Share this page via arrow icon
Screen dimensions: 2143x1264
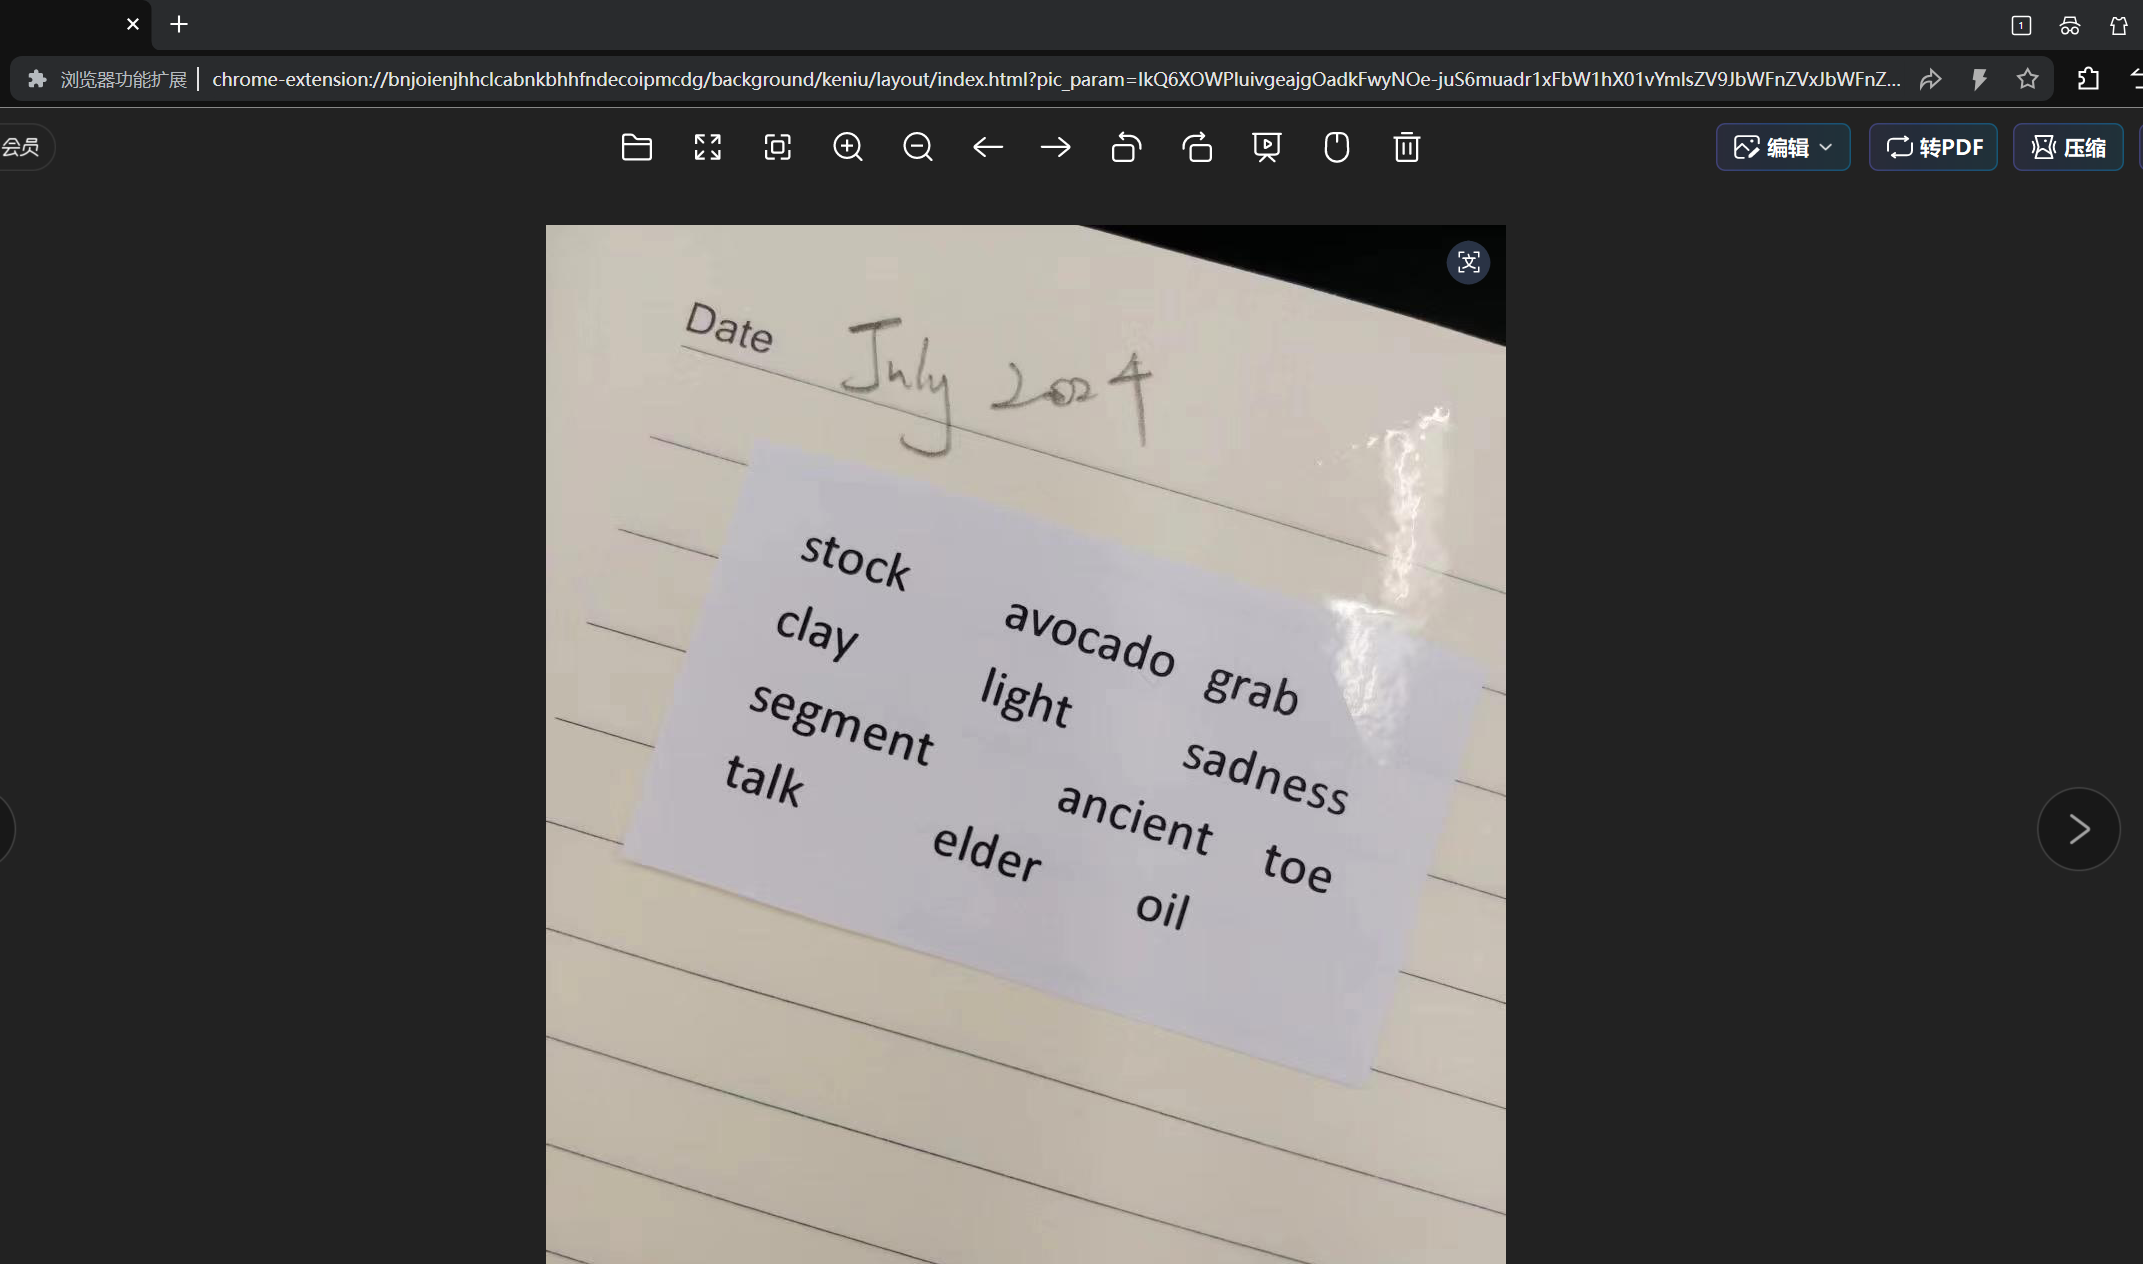(1930, 79)
